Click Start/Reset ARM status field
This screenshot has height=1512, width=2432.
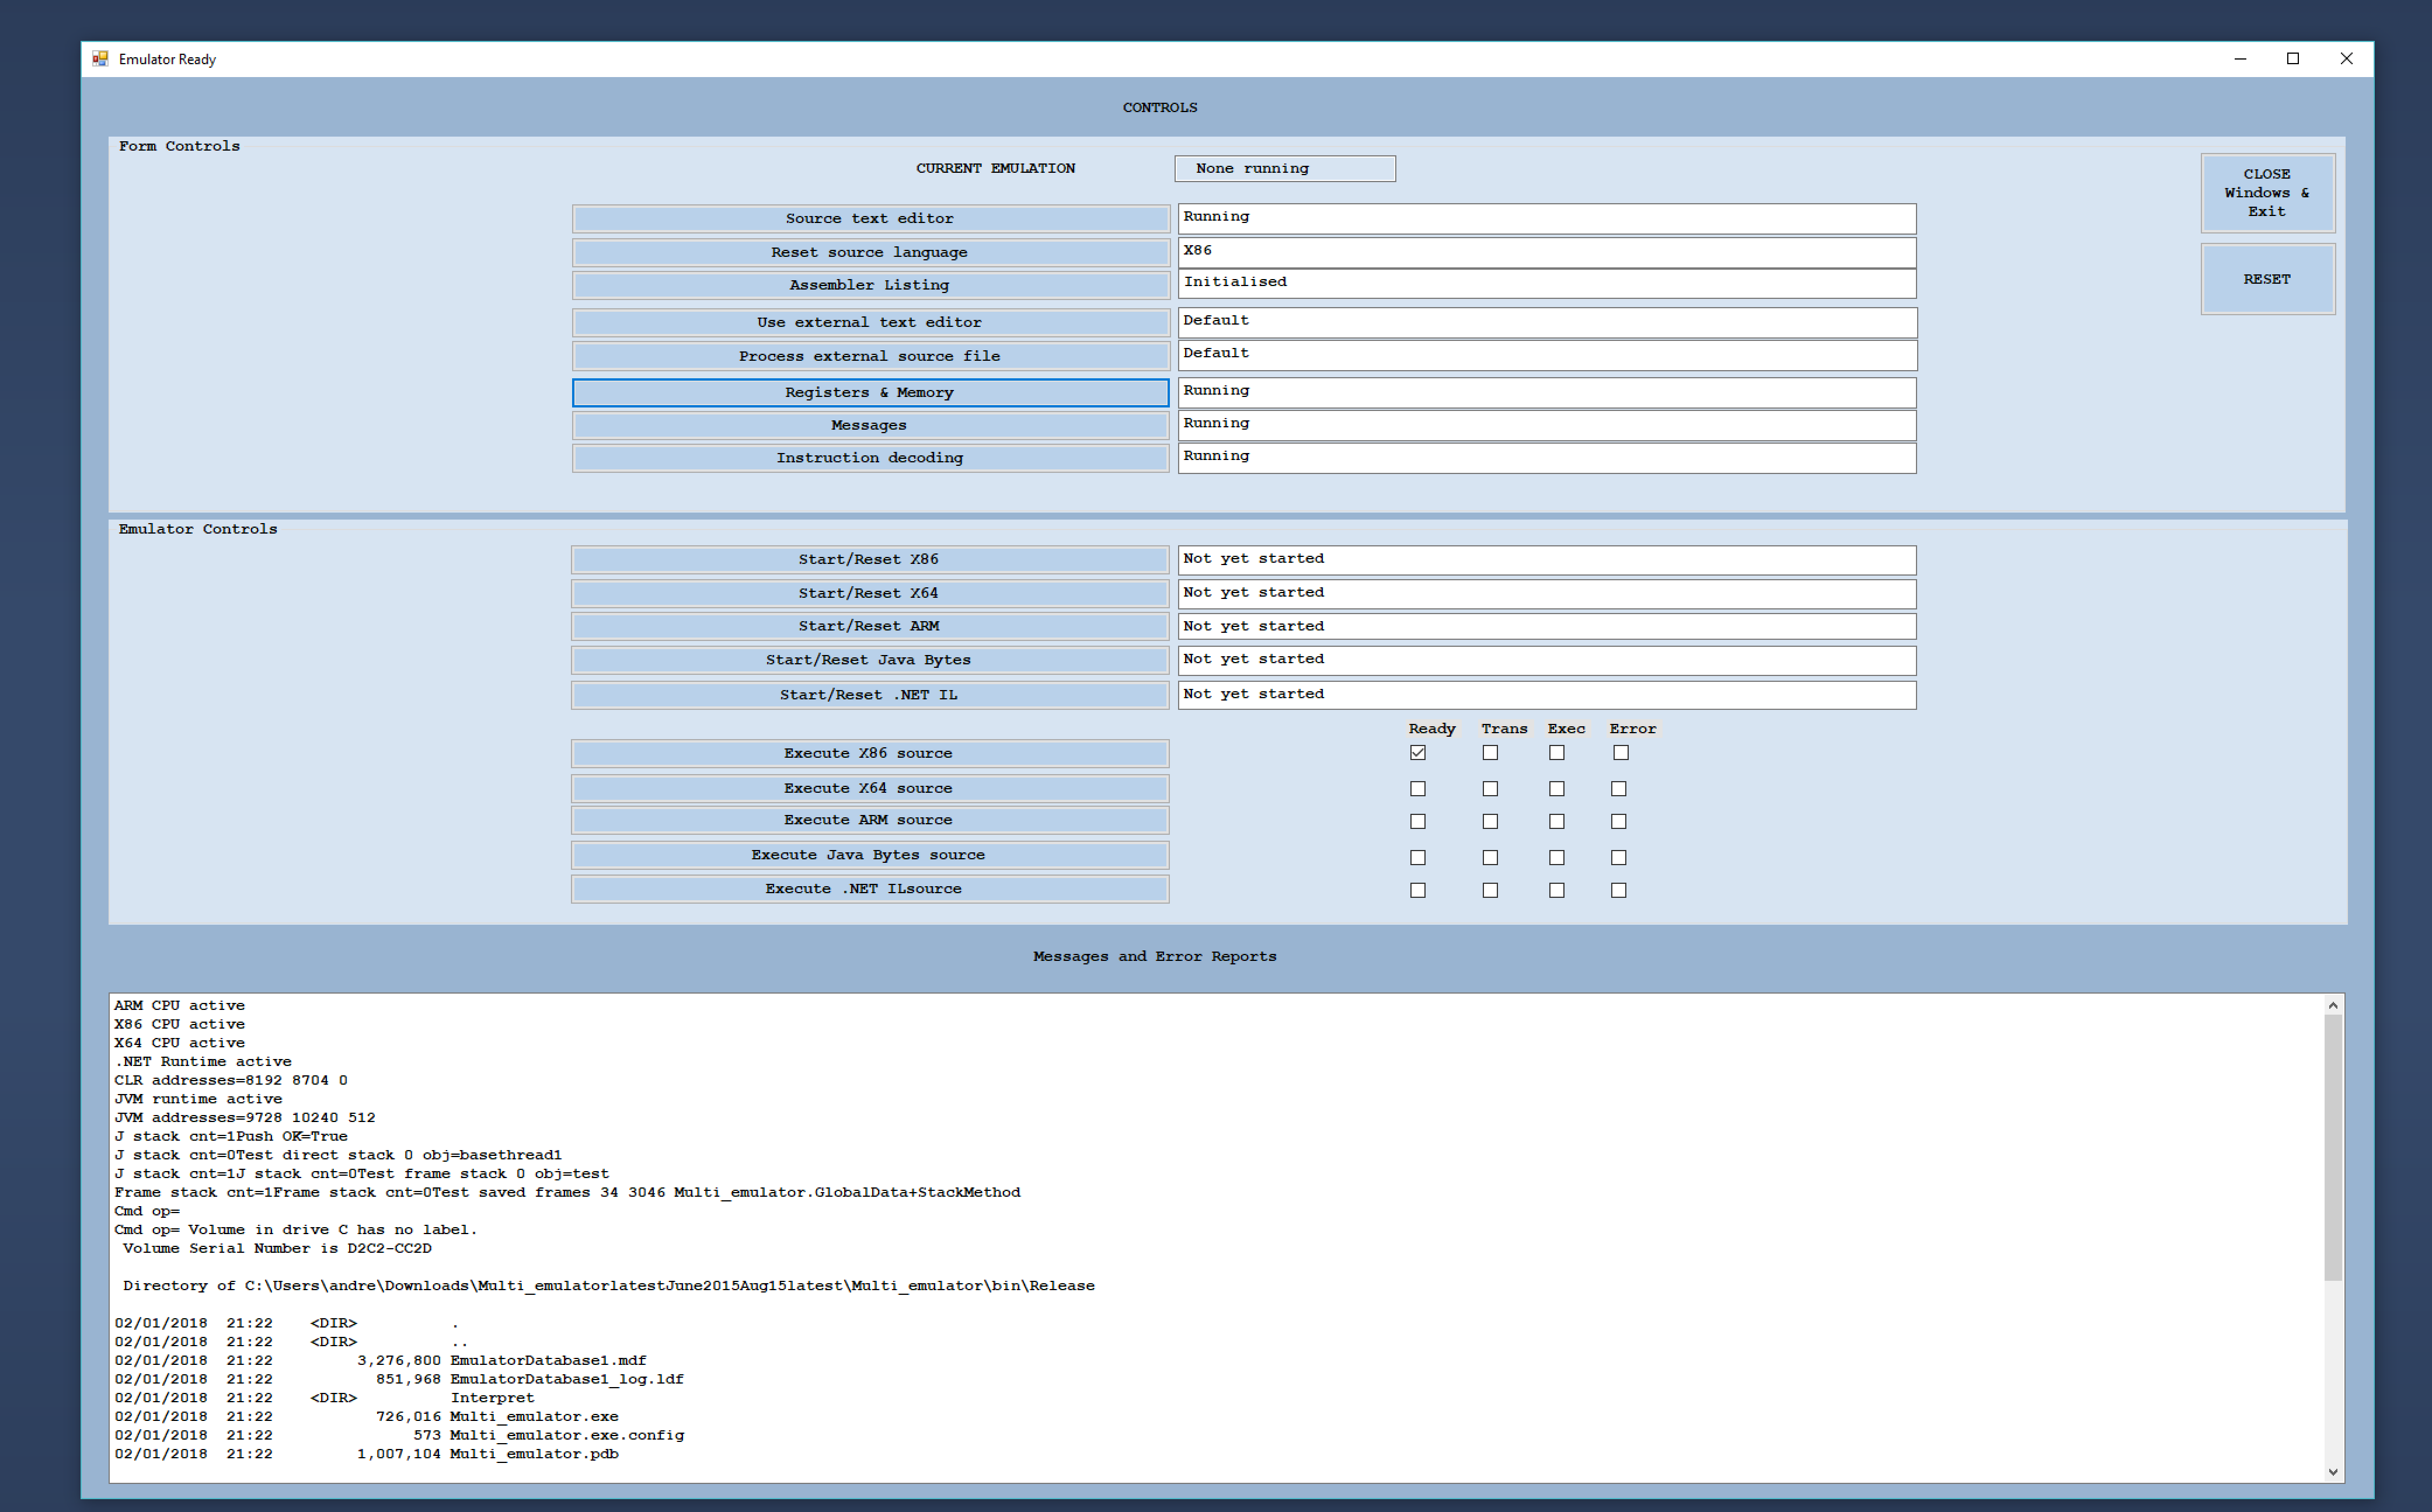1547,626
